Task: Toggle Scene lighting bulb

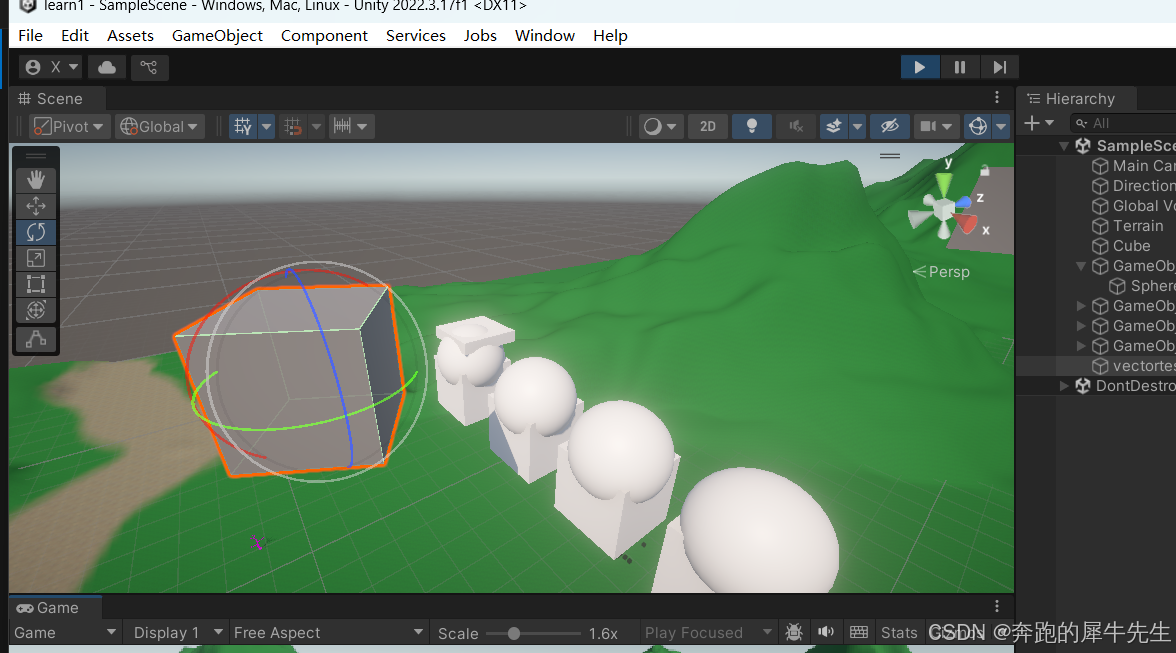Action: tap(752, 126)
